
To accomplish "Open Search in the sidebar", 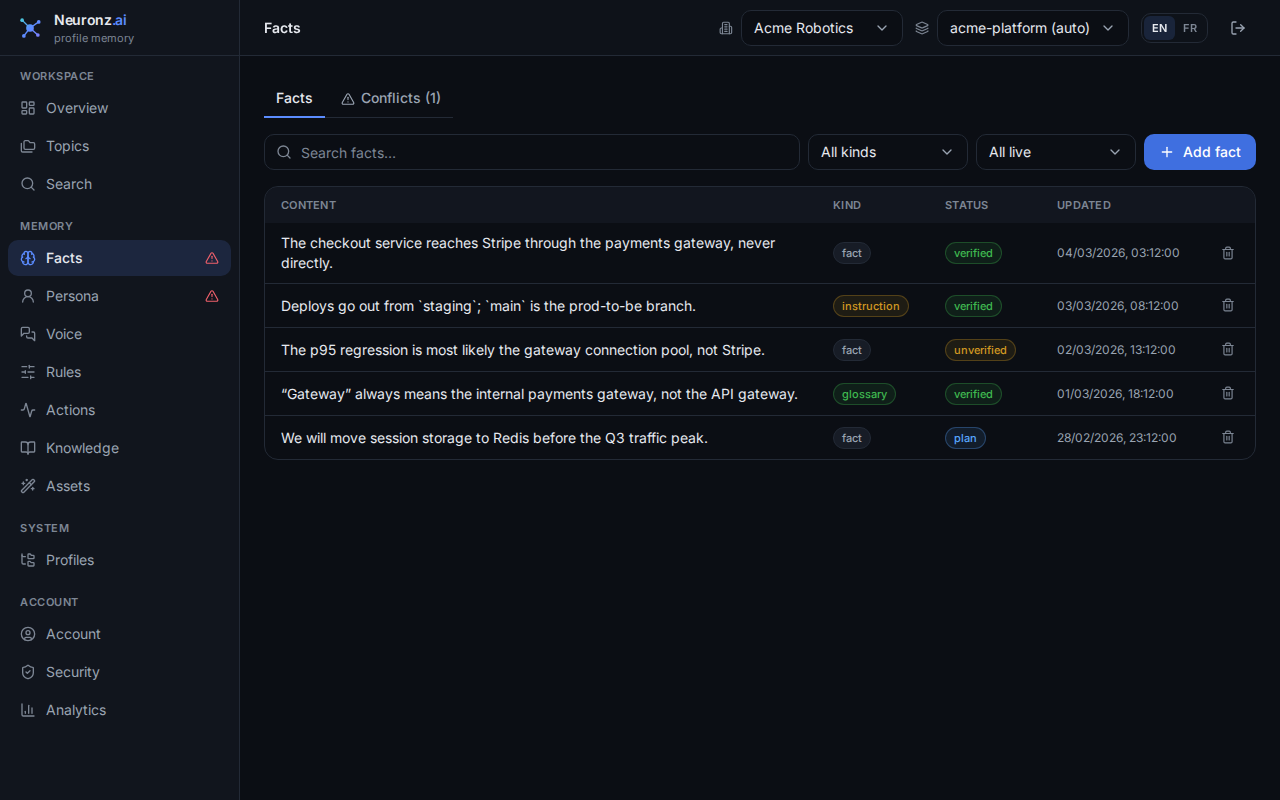I will pos(119,184).
